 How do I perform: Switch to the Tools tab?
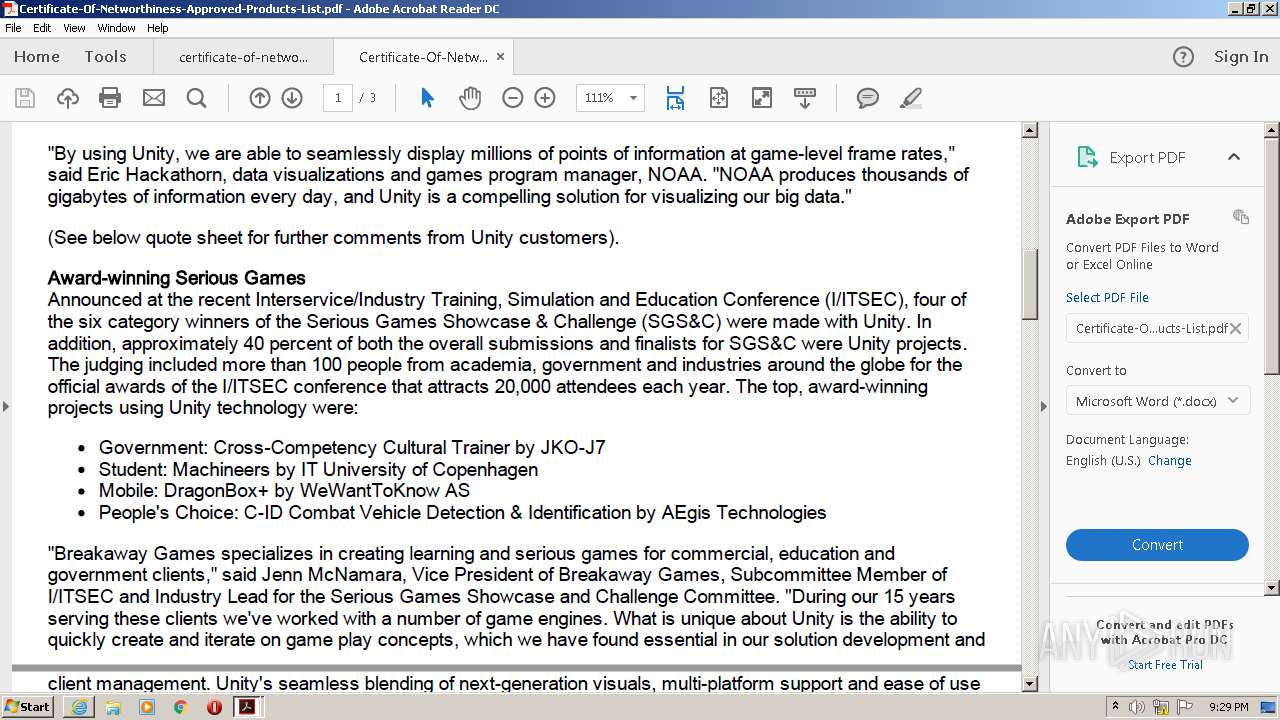105,57
